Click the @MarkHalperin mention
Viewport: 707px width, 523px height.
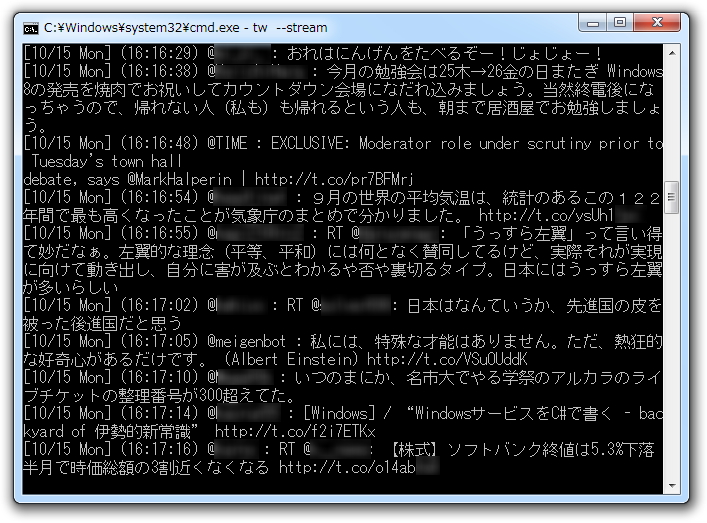click(x=179, y=179)
